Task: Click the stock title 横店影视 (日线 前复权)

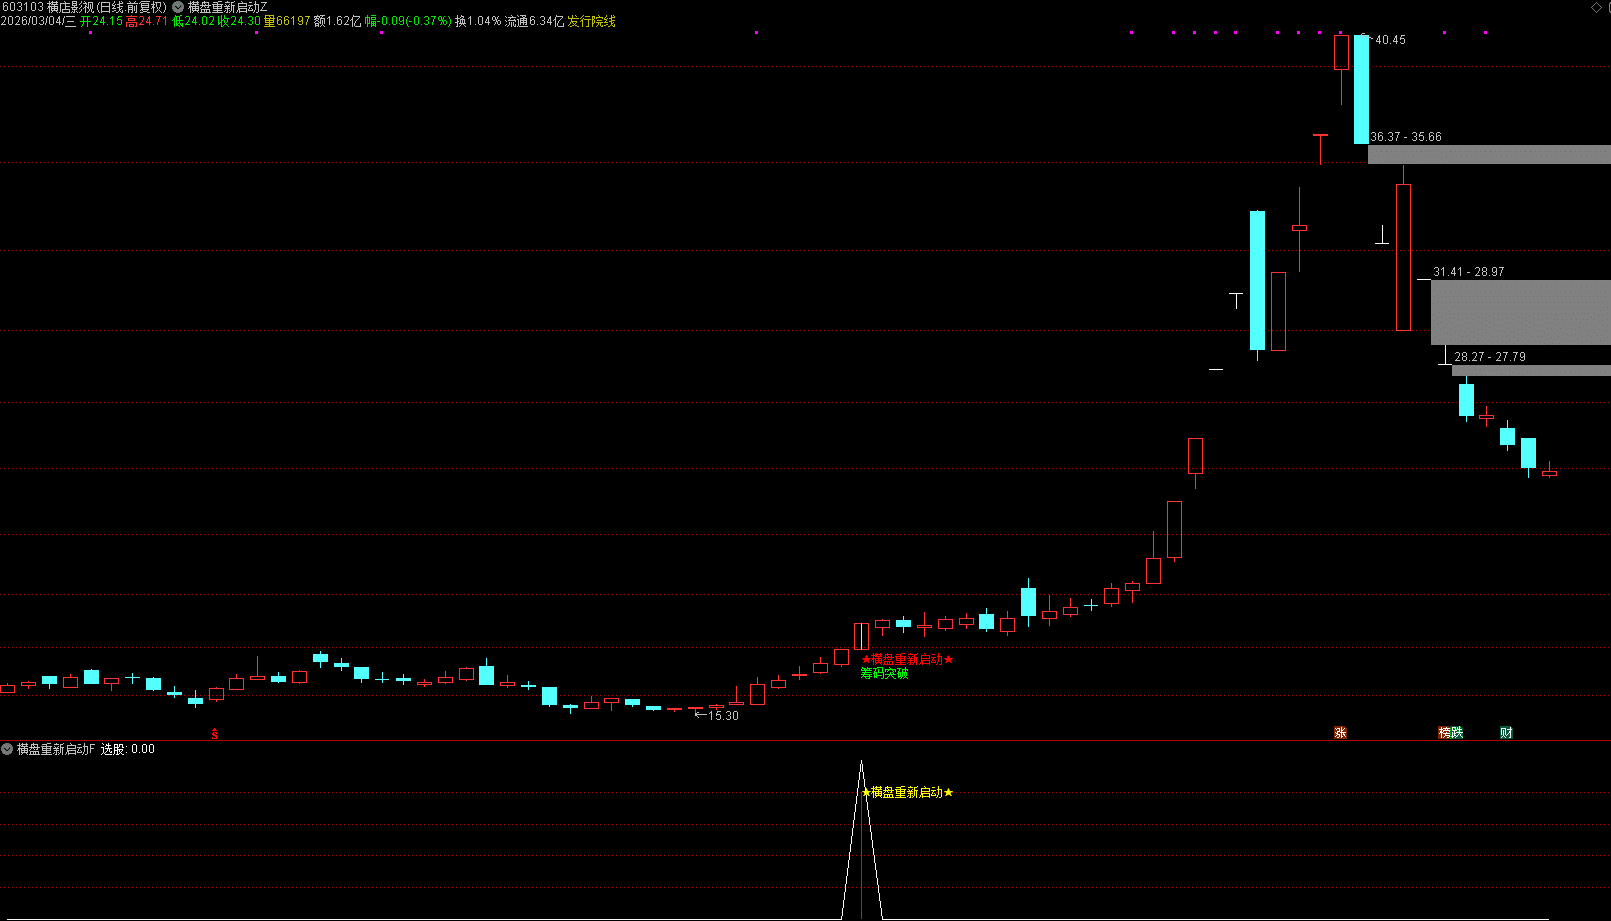Action: (x=107, y=7)
